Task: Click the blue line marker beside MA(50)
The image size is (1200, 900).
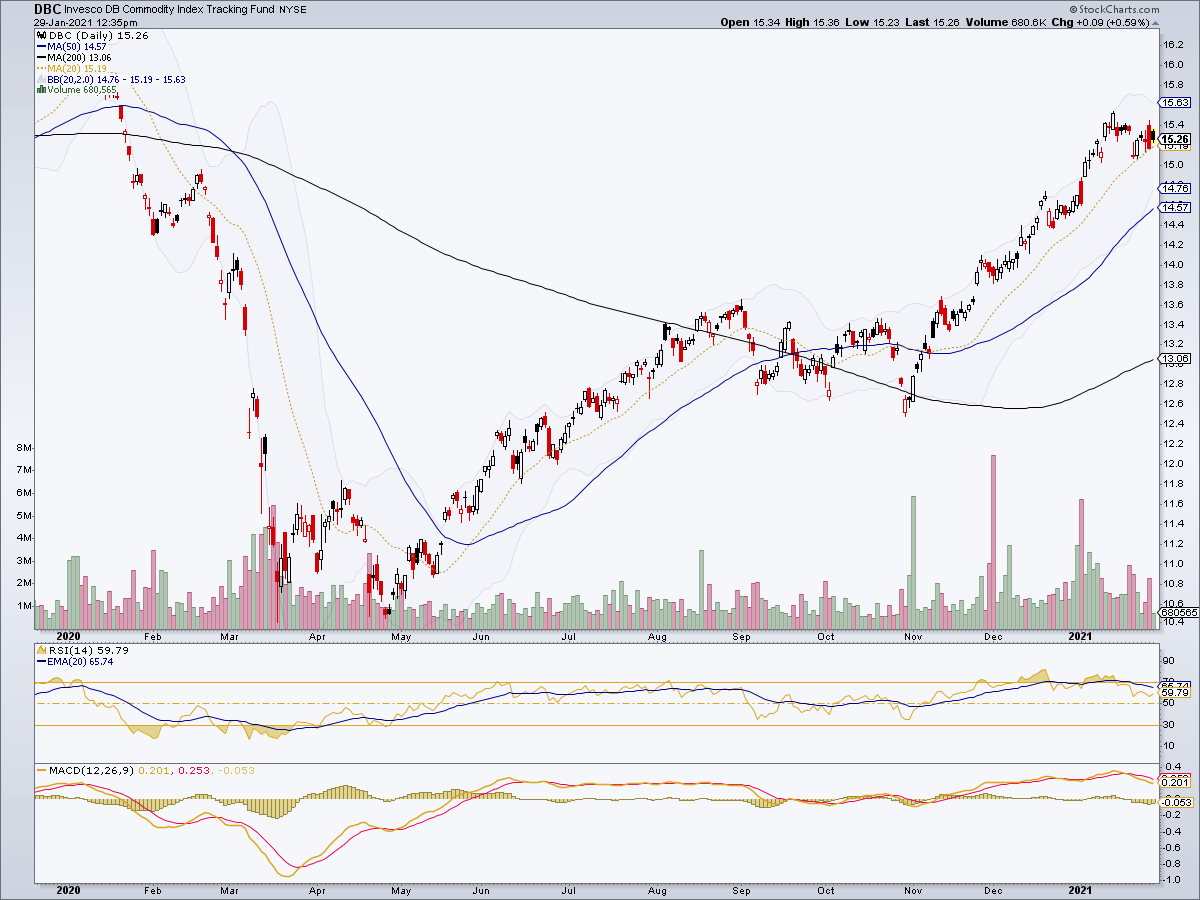Action: (x=41, y=46)
